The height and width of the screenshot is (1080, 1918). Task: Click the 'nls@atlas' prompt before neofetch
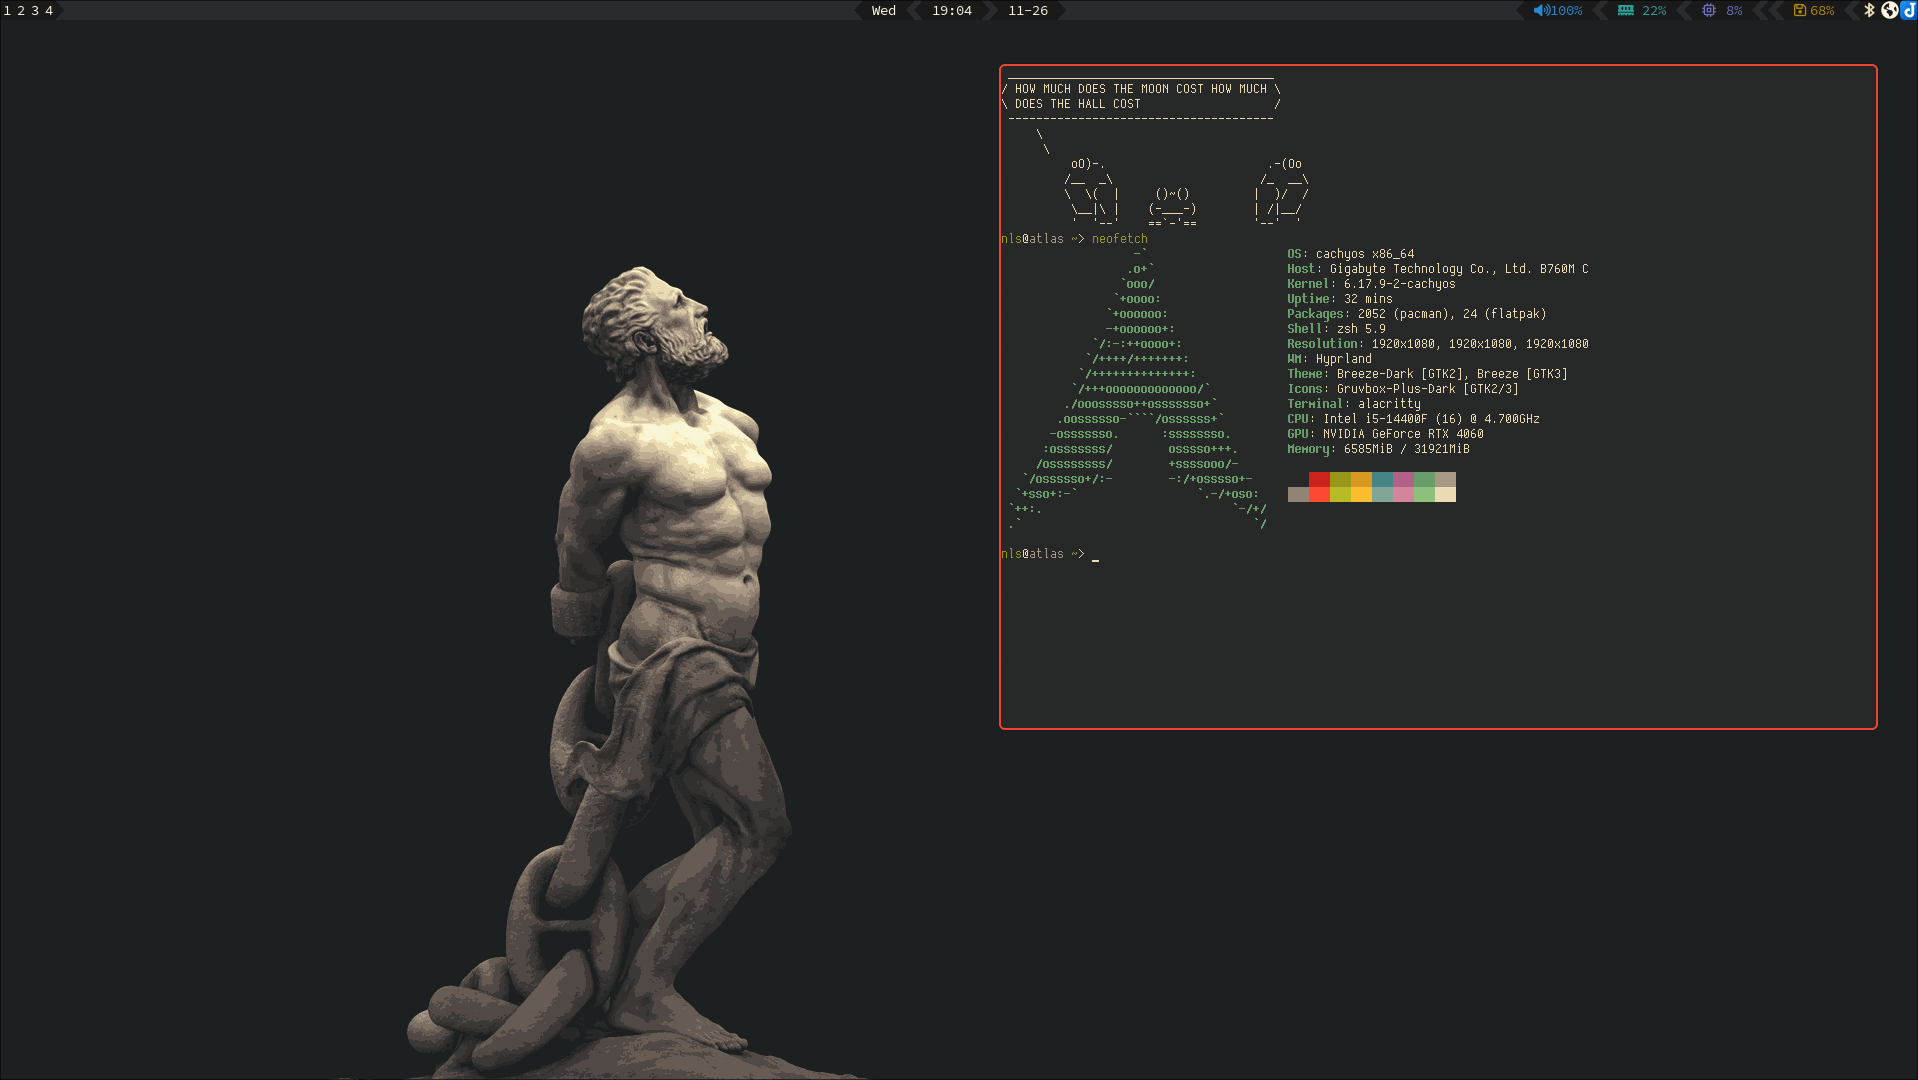point(1033,239)
